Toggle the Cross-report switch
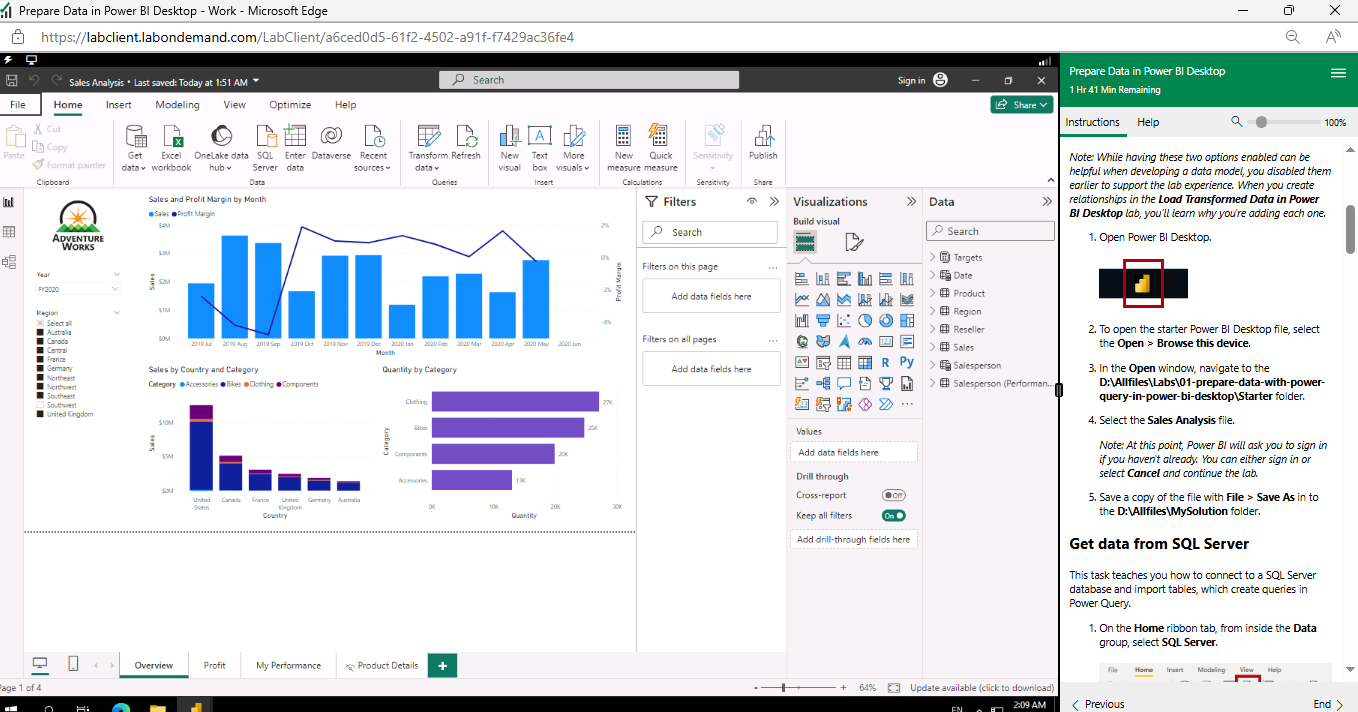 click(x=893, y=495)
